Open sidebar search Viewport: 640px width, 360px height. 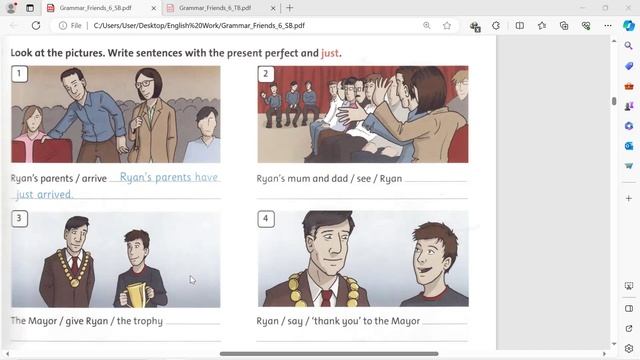pos(629,46)
